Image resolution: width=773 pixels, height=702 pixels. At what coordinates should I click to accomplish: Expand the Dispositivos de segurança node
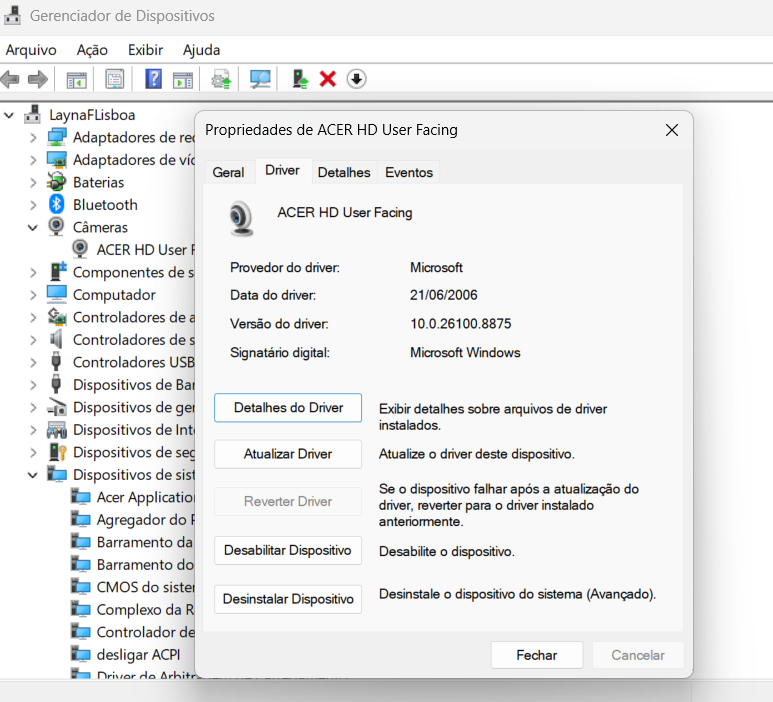pos(33,453)
